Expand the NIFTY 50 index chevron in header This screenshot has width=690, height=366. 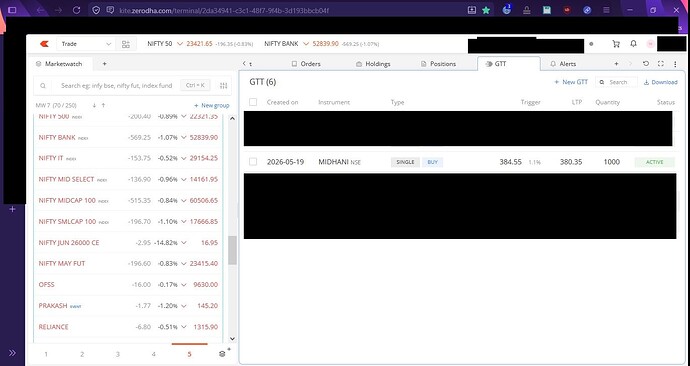[180, 44]
